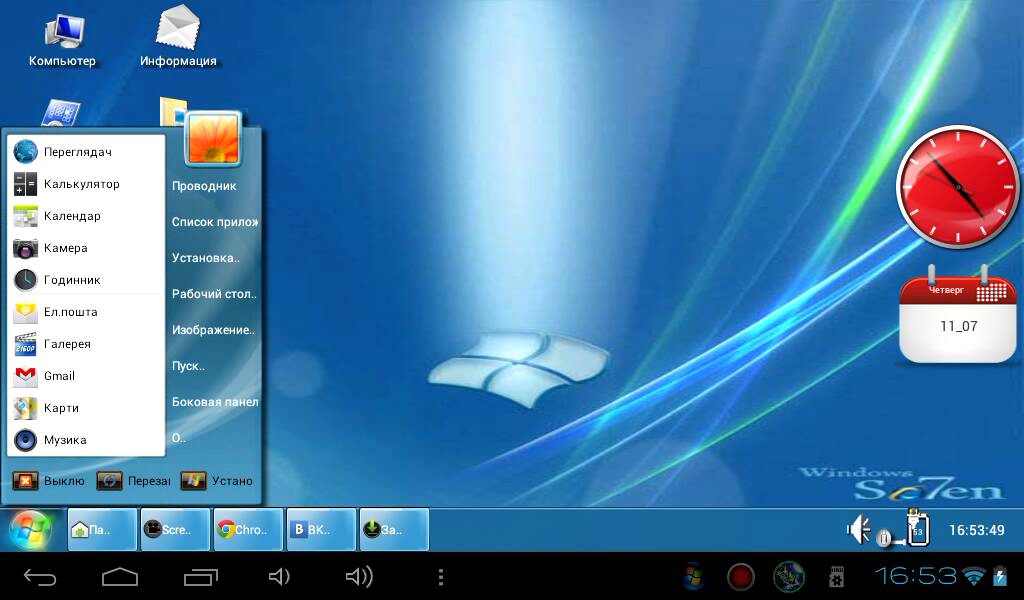Launch Музика from the start menu
Screen dimensions: 1024x600
coord(86,439)
